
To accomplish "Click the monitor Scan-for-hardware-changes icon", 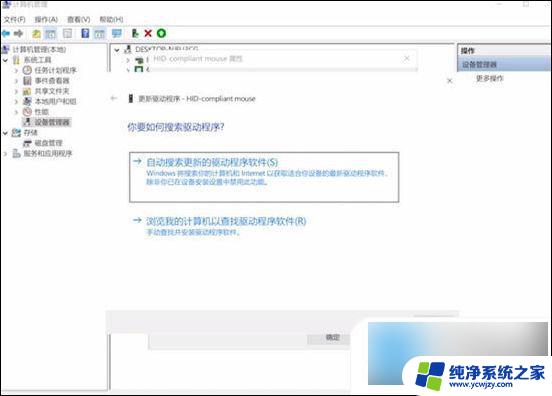I will (x=116, y=33).
